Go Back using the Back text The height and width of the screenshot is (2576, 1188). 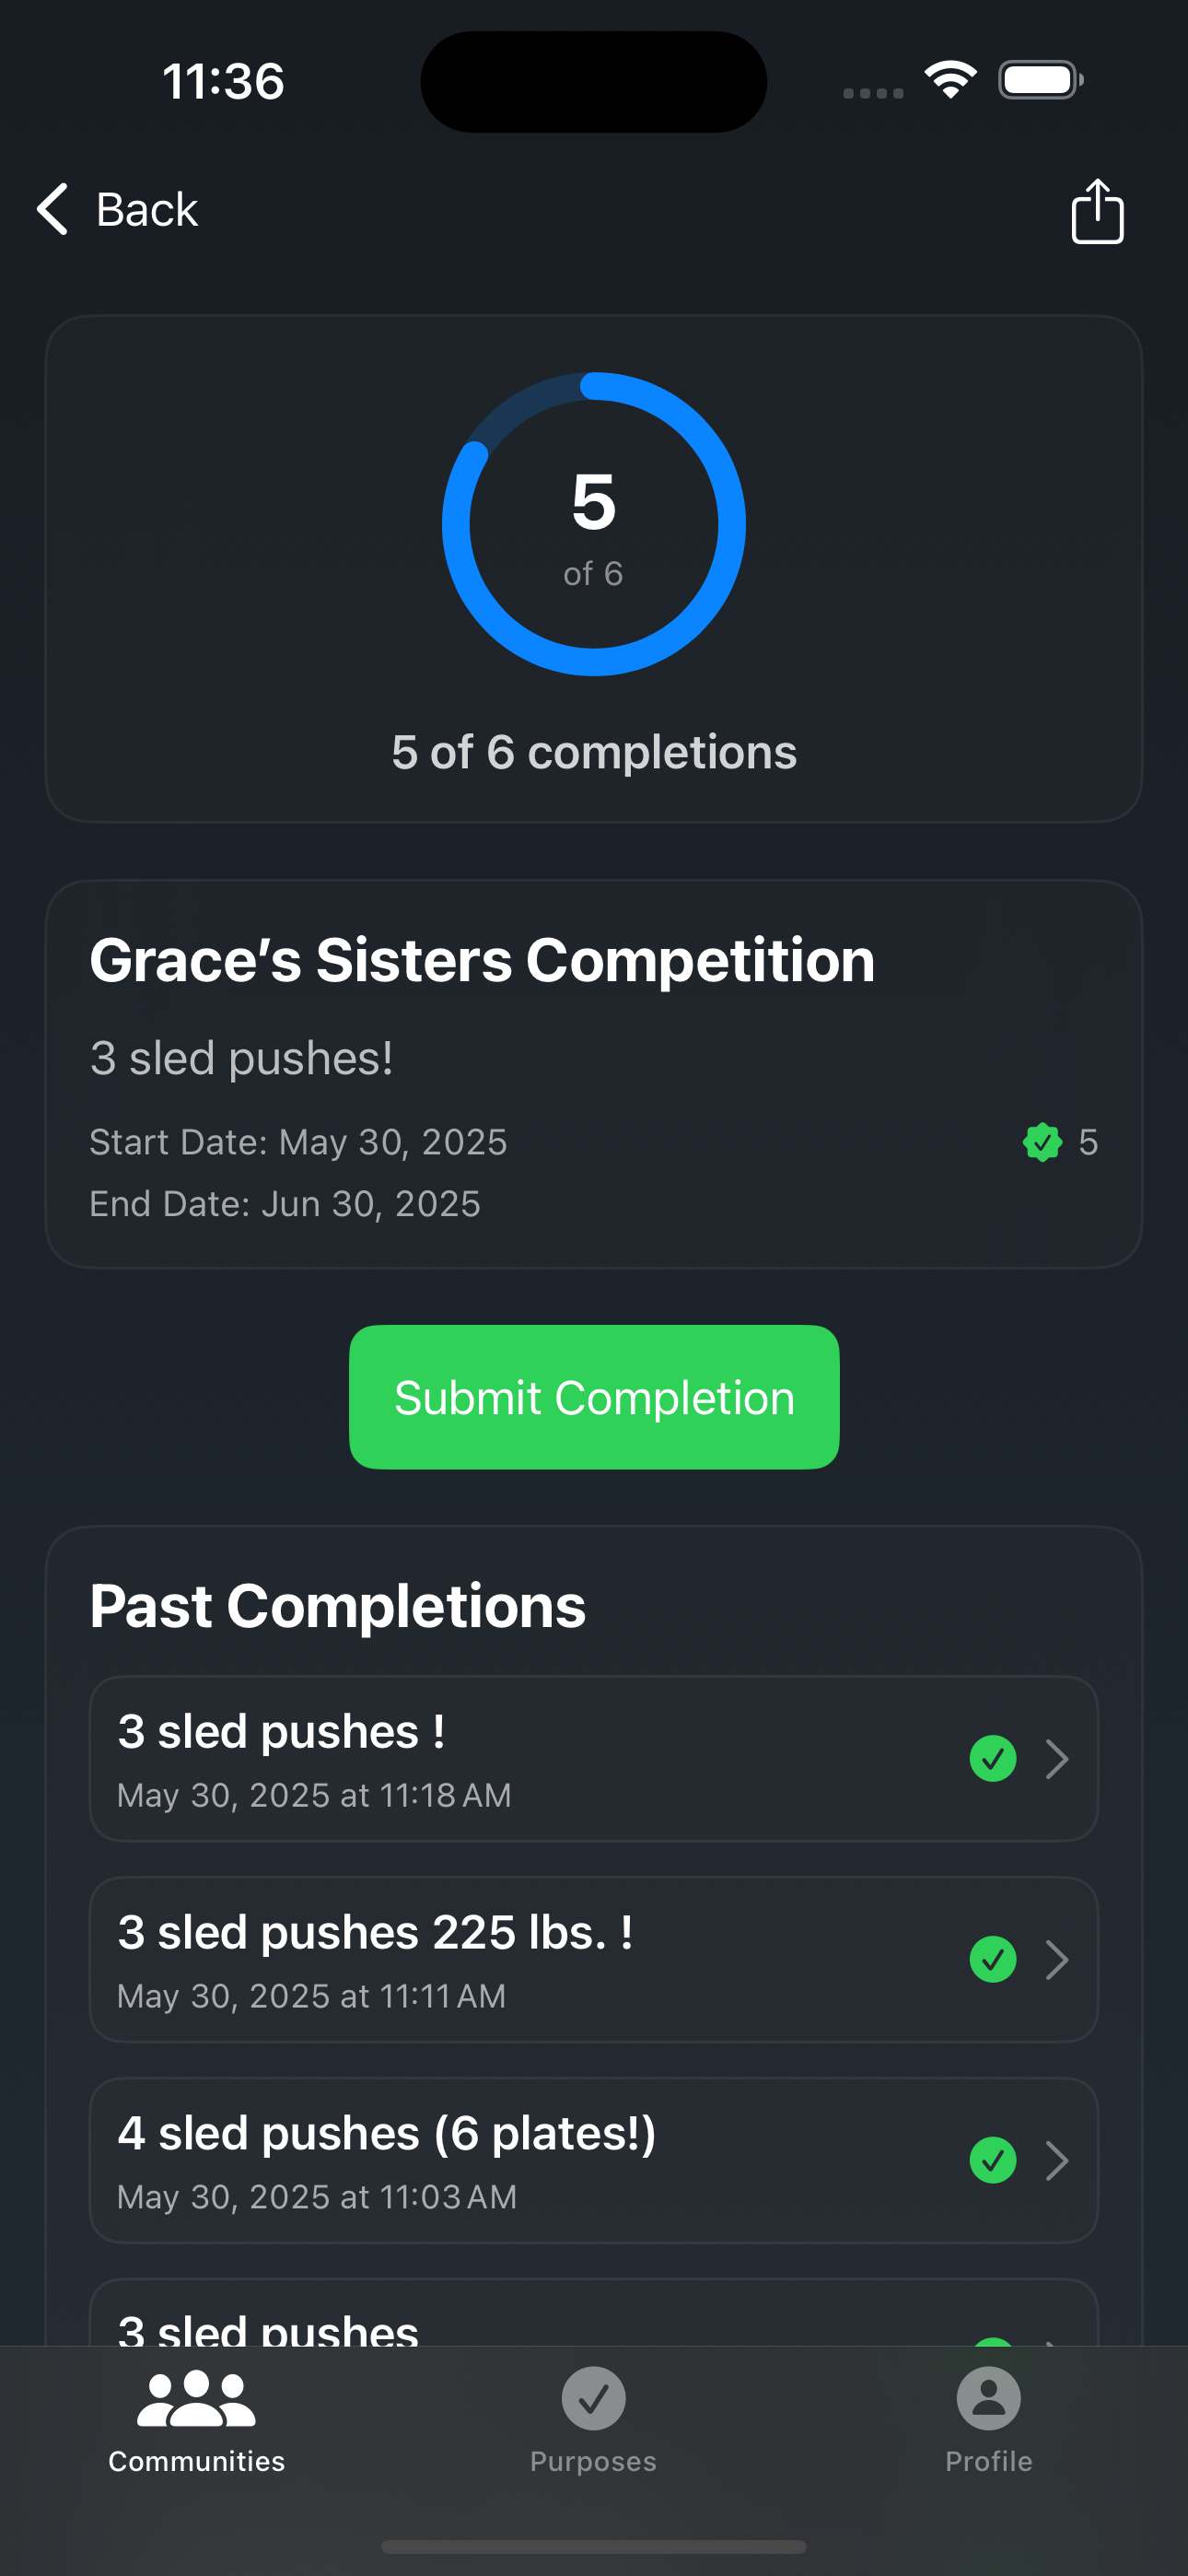coord(146,209)
